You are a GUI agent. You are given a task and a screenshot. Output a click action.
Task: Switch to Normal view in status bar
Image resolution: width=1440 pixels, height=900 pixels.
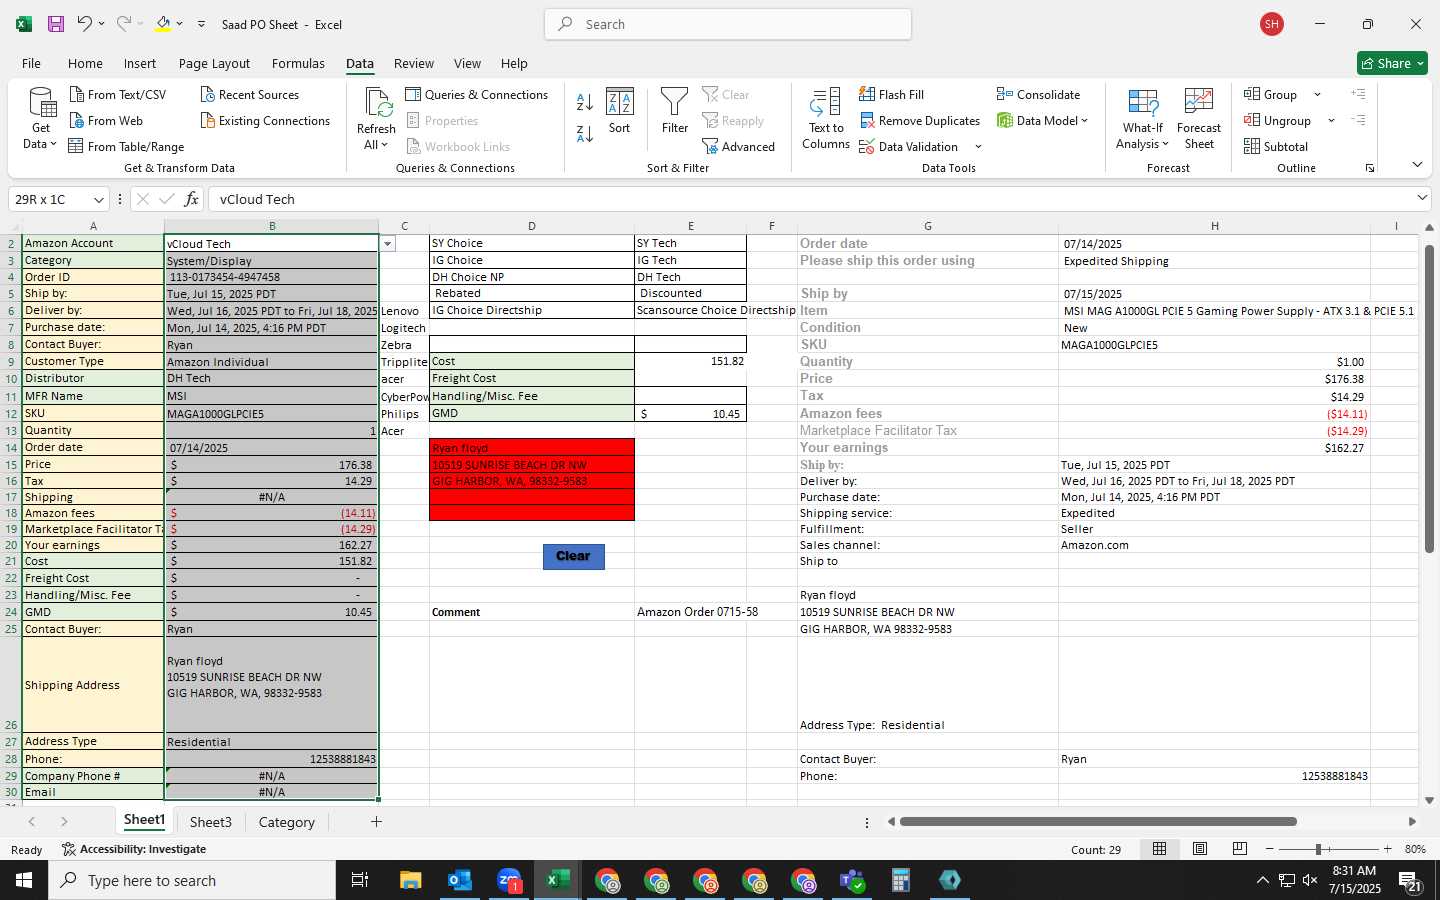point(1159,849)
